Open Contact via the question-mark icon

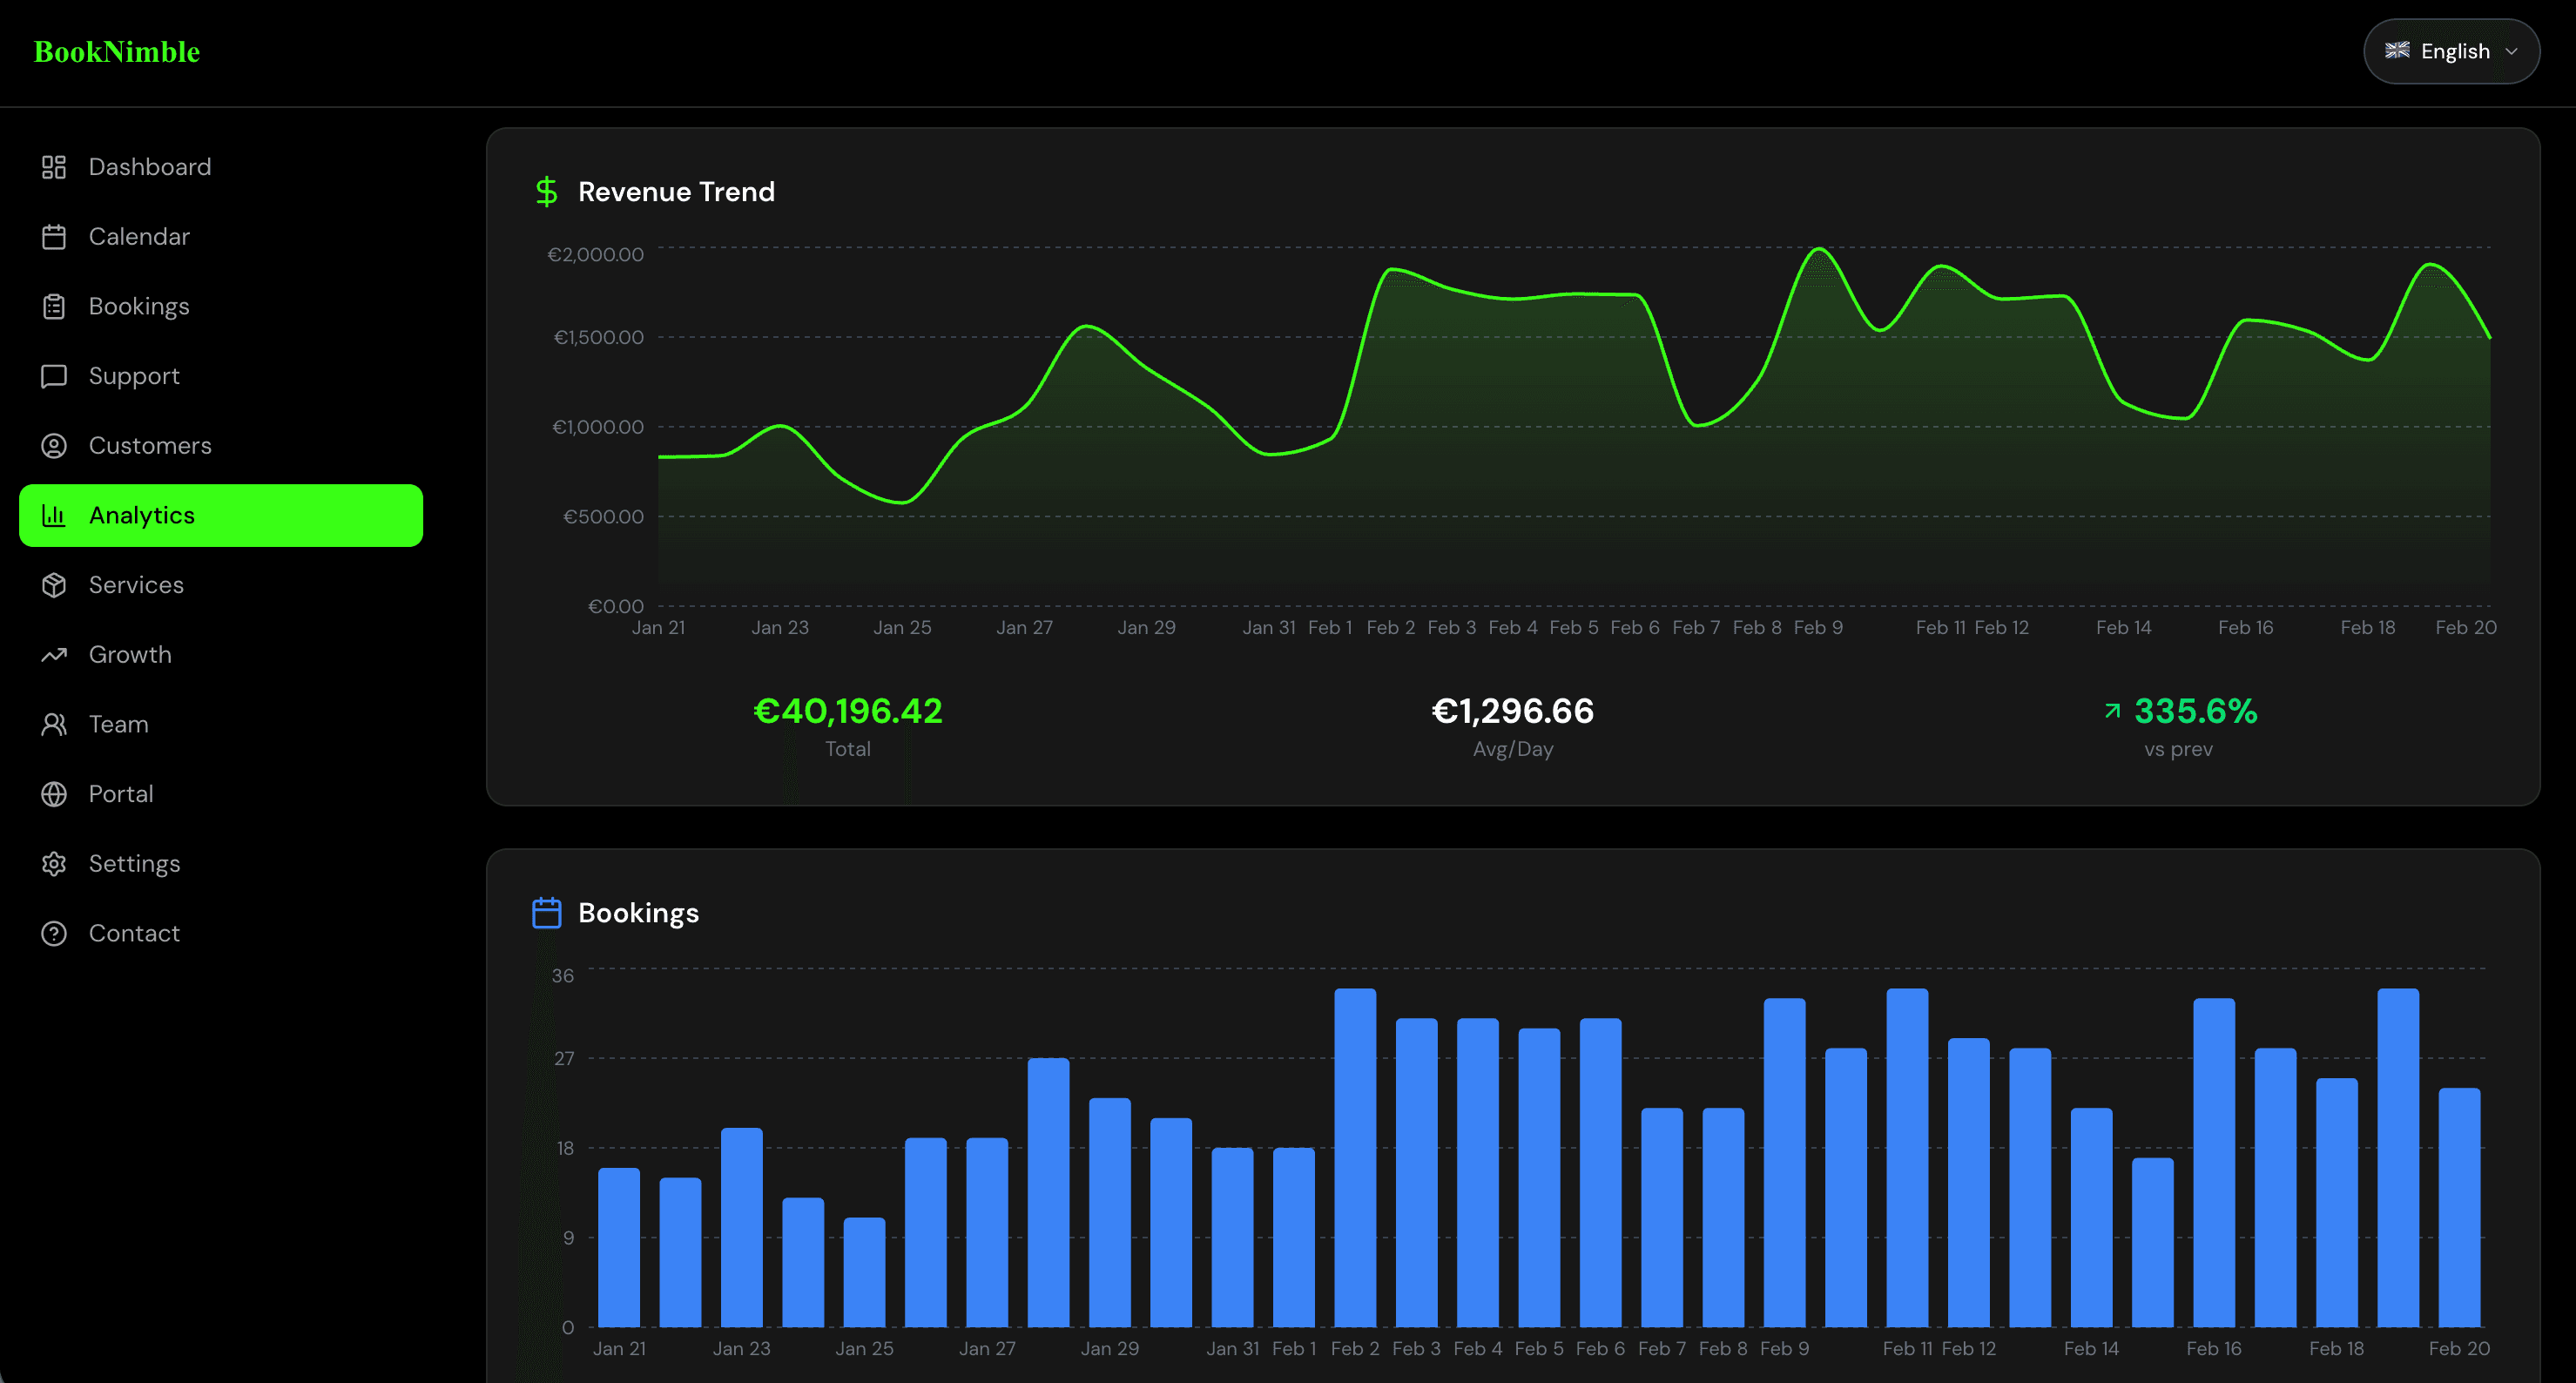[x=54, y=933]
